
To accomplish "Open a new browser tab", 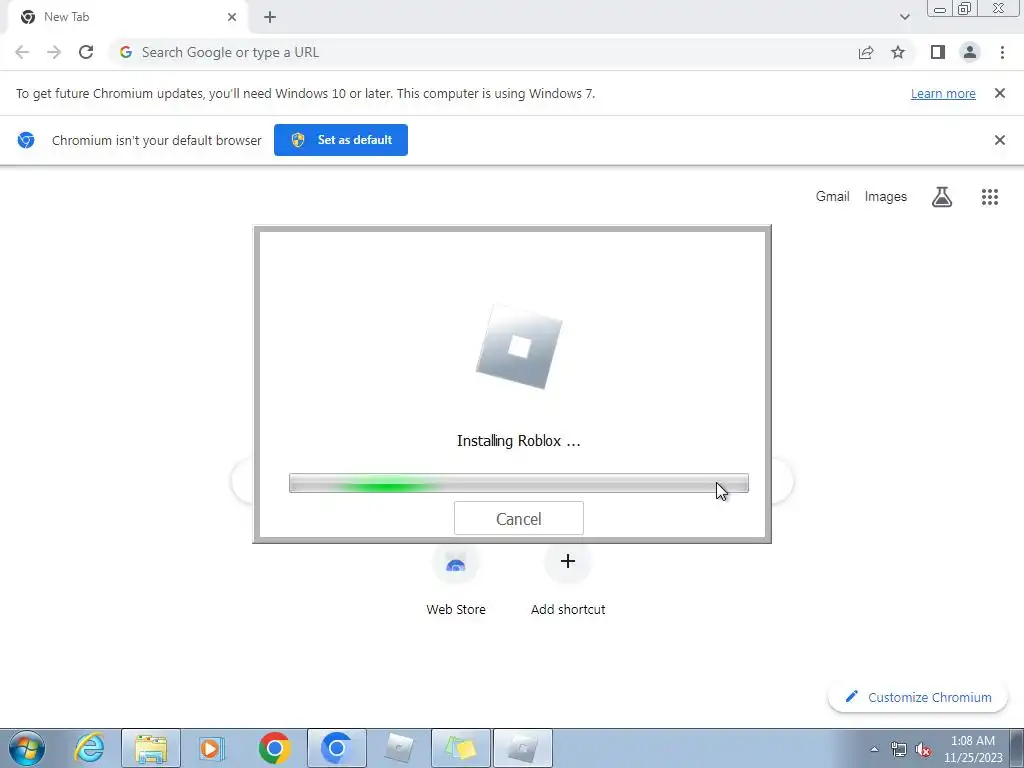I will pyautogui.click(x=270, y=17).
